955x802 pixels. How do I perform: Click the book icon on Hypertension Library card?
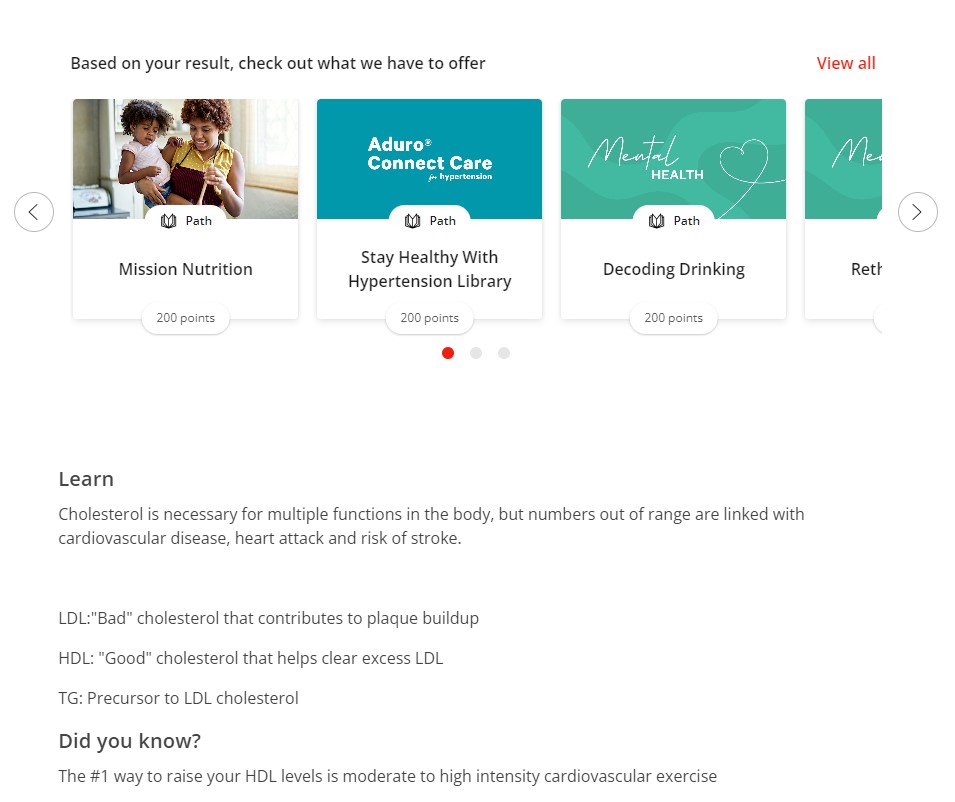[412, 221]
